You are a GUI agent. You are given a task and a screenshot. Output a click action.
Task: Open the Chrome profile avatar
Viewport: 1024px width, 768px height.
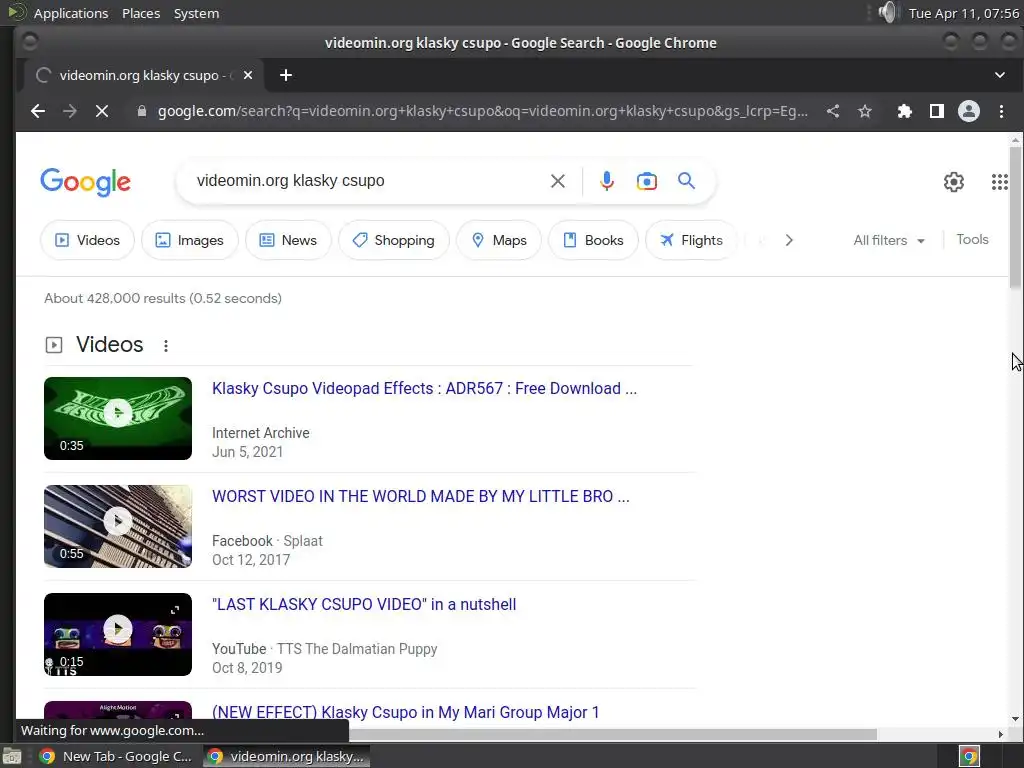968,112
